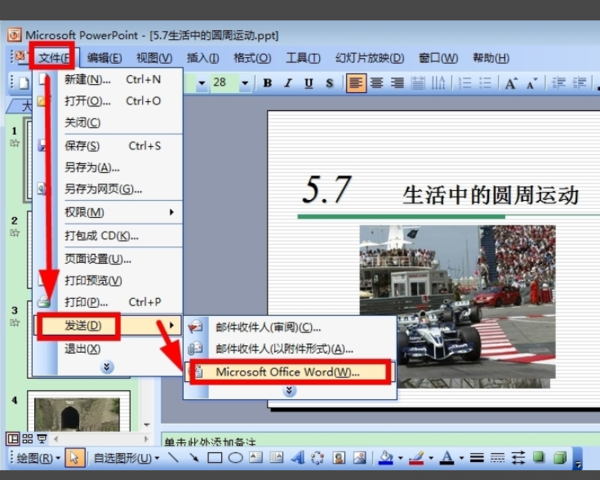600x480 pixels.
Task: Expand the 自选图形(U) AutoShapes menu
Action: [x=126, y=458]
